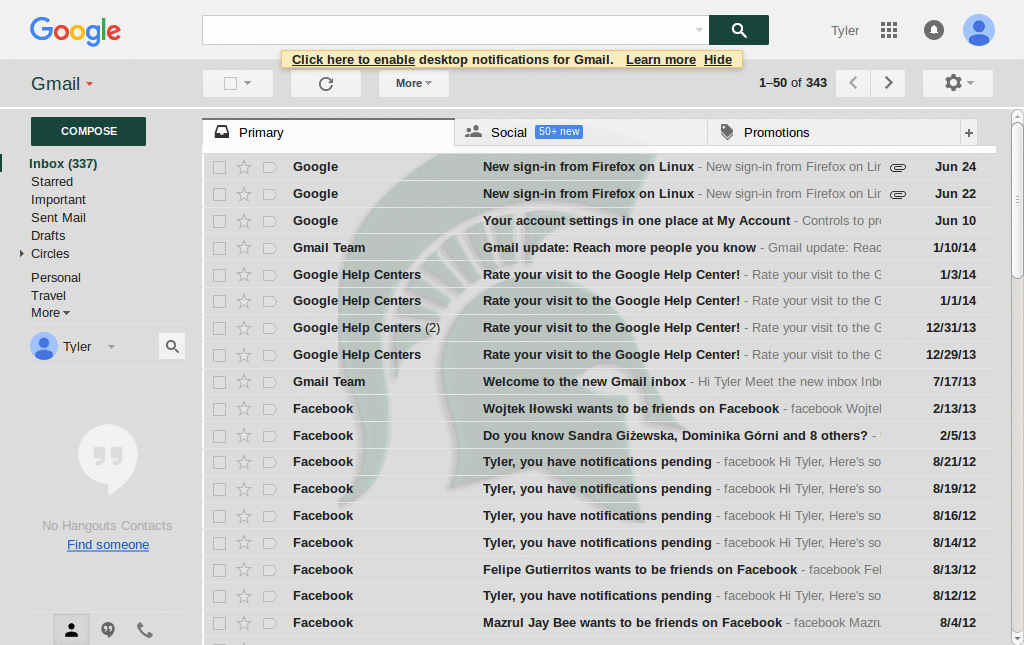Click Find someone link

click(x=108, y=544)
